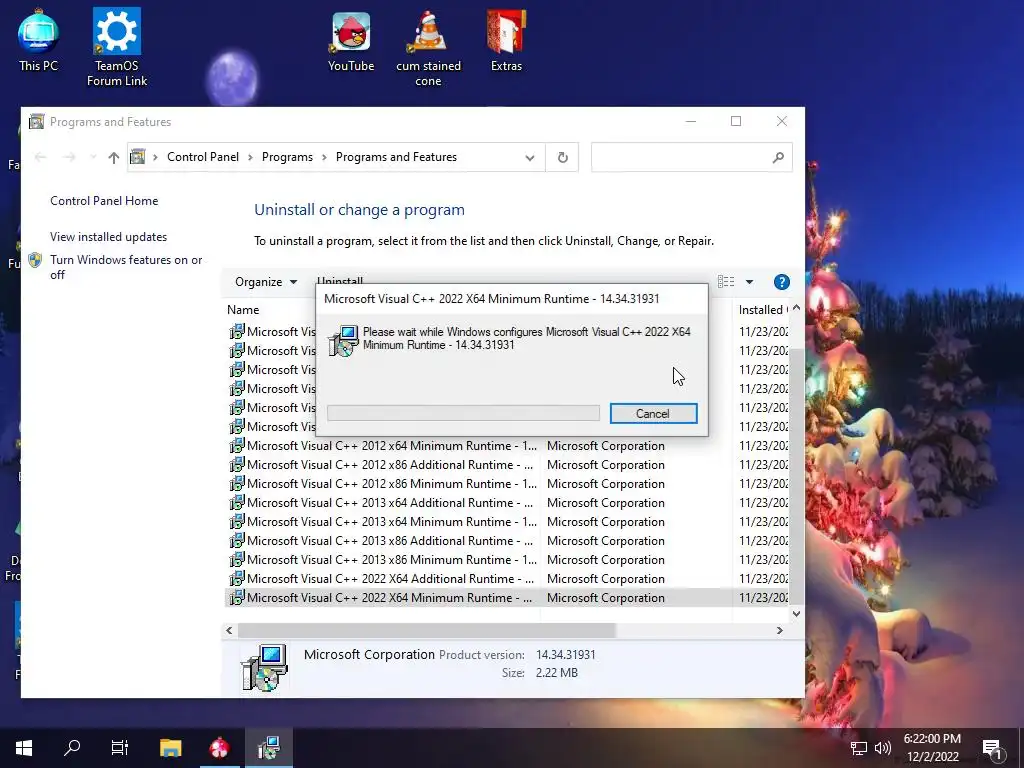This screenshot has width=1024, height=768.
Task: Open Task View on the taskbar
Action: (120, 748)
